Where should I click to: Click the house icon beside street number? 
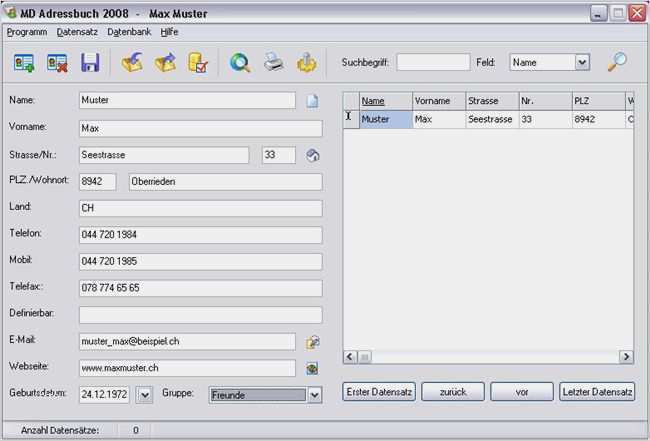tap(313, 155)
